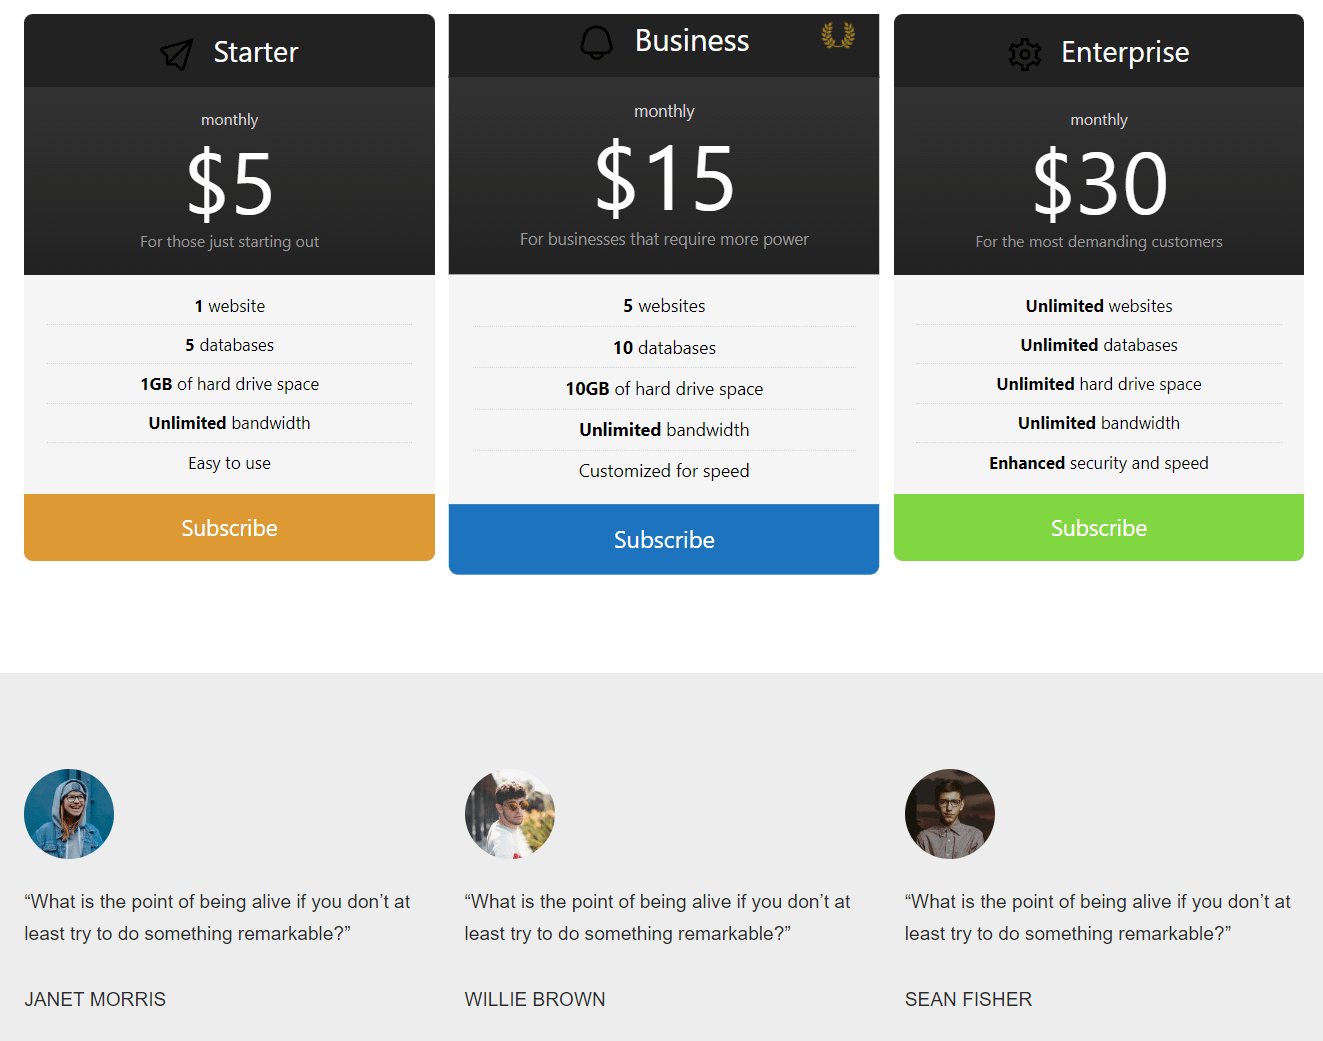Screen dimensions: 1323x1041
Task: Click the JANET MORRIS name label
Action: click(95, 998)
